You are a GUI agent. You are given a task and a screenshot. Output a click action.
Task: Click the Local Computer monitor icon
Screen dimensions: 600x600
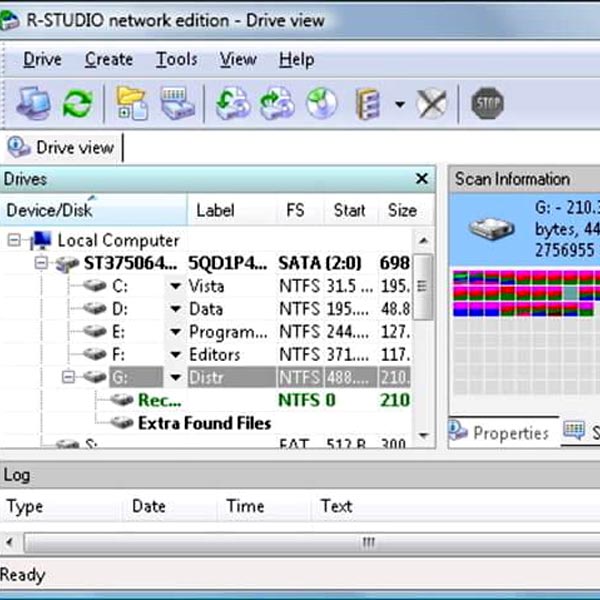point(41,241)
